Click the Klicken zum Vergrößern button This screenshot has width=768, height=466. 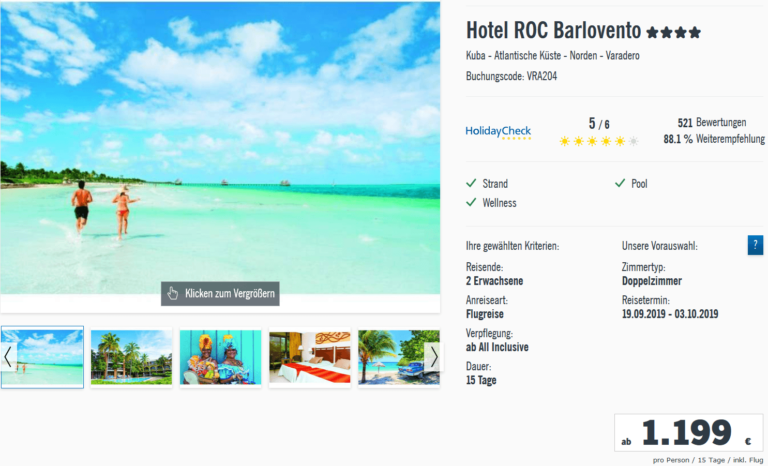click(x=220, y=294)
